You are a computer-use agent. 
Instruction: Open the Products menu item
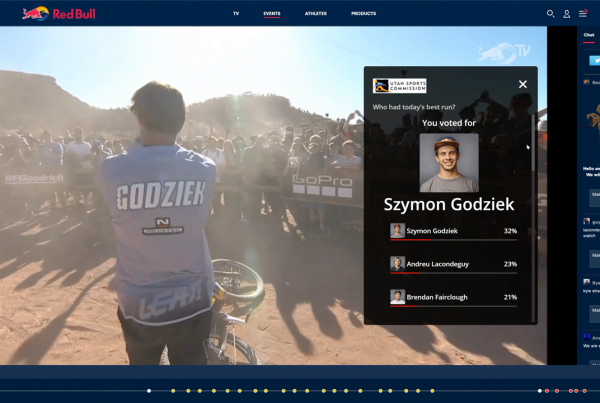click(x=364, y=13)
